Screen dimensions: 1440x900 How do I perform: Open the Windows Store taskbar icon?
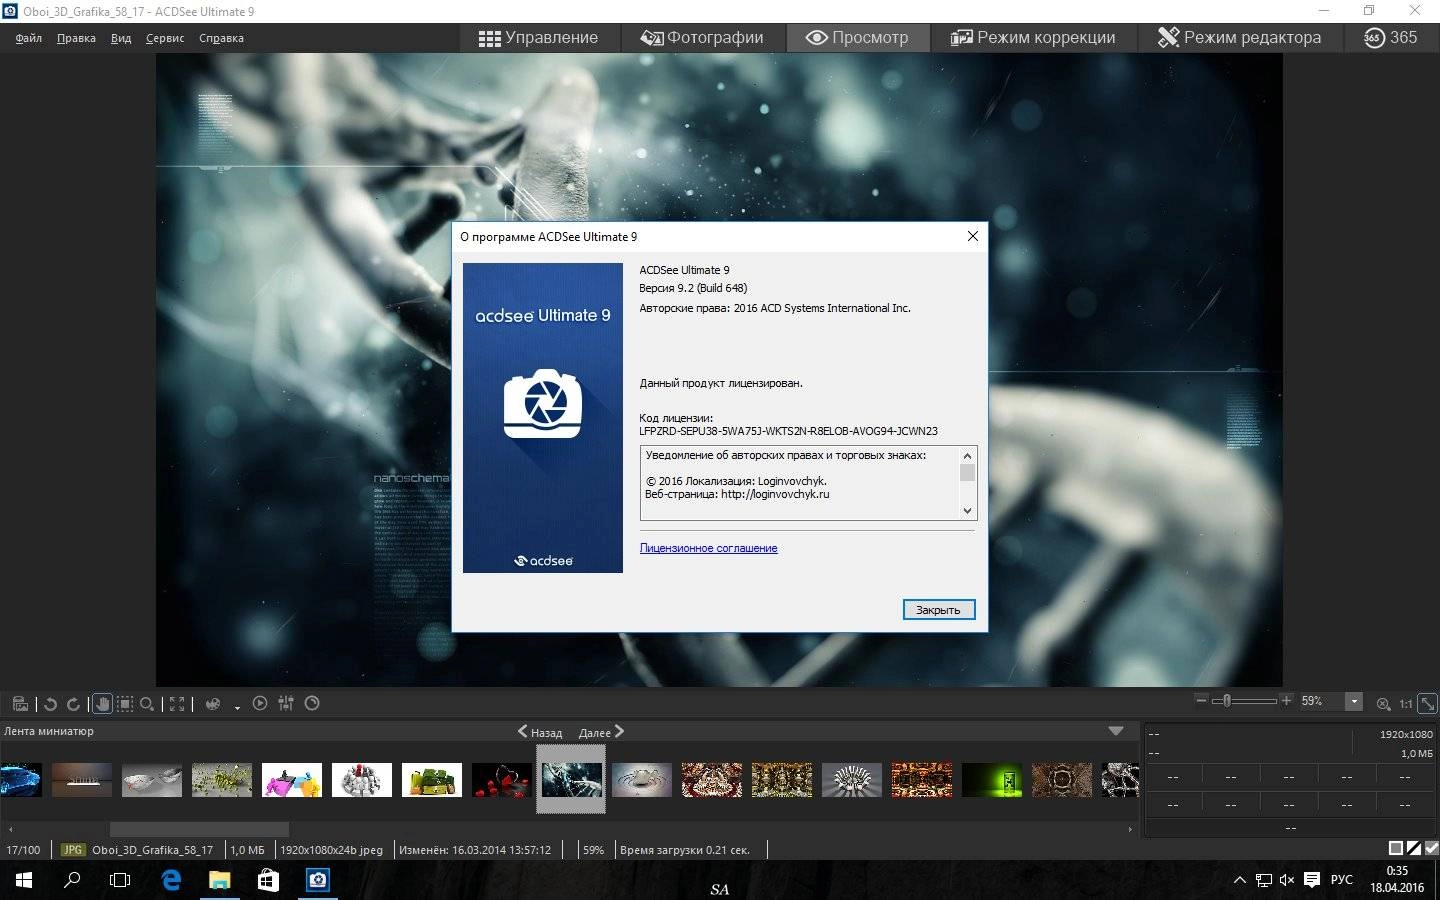(x=268, y=880)
